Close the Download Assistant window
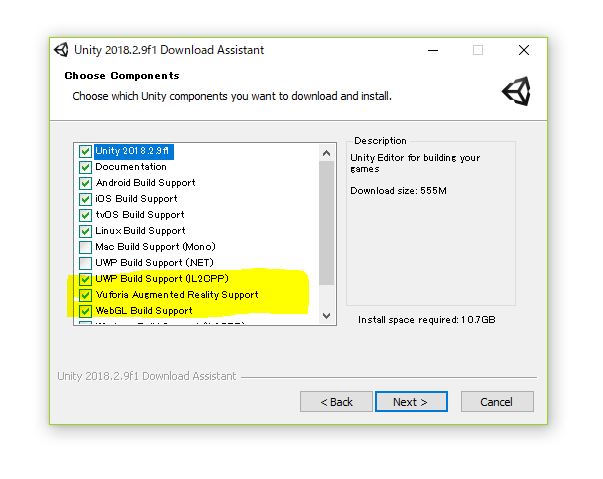 [x=524, y=50]
